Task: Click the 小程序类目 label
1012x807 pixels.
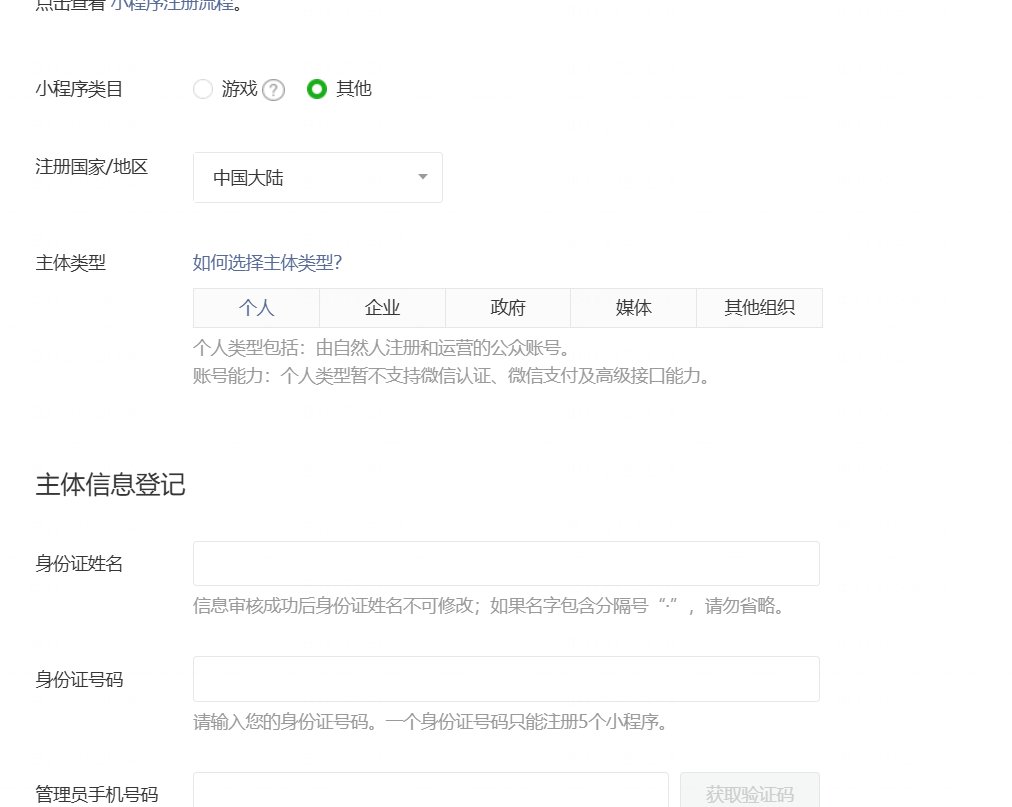Action: tap(79, 89)
